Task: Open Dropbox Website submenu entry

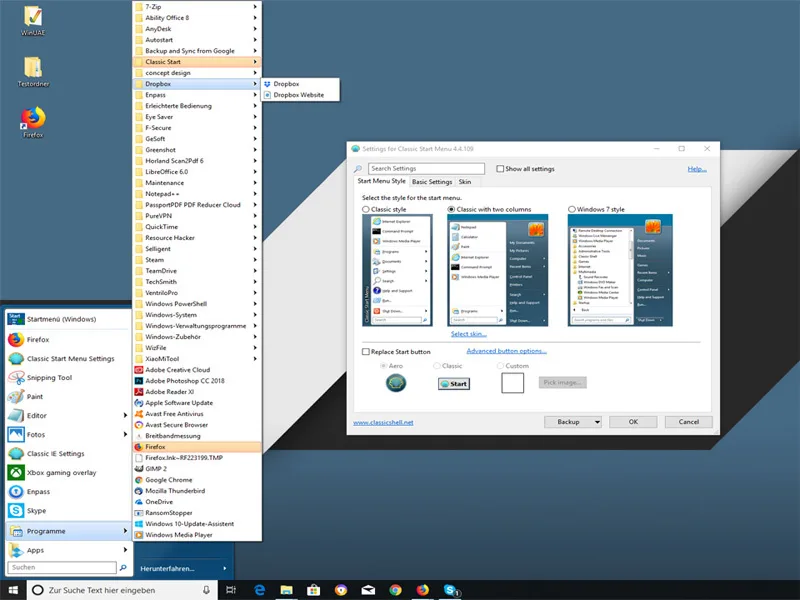Action: (x=300, y=95)
